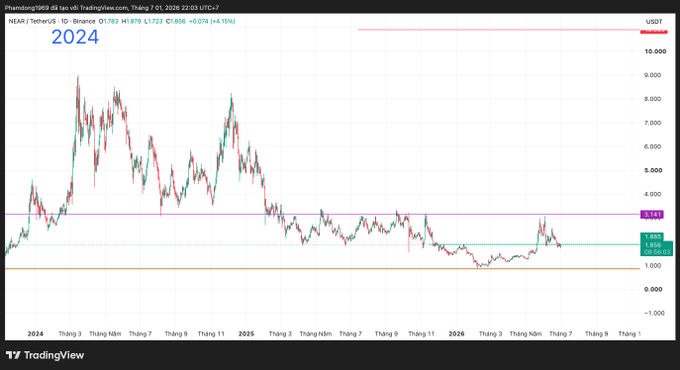This screenshot has width=680, height=370.
Task: Click the large blue 2024 annotation
Action: (x=75, y=37)
